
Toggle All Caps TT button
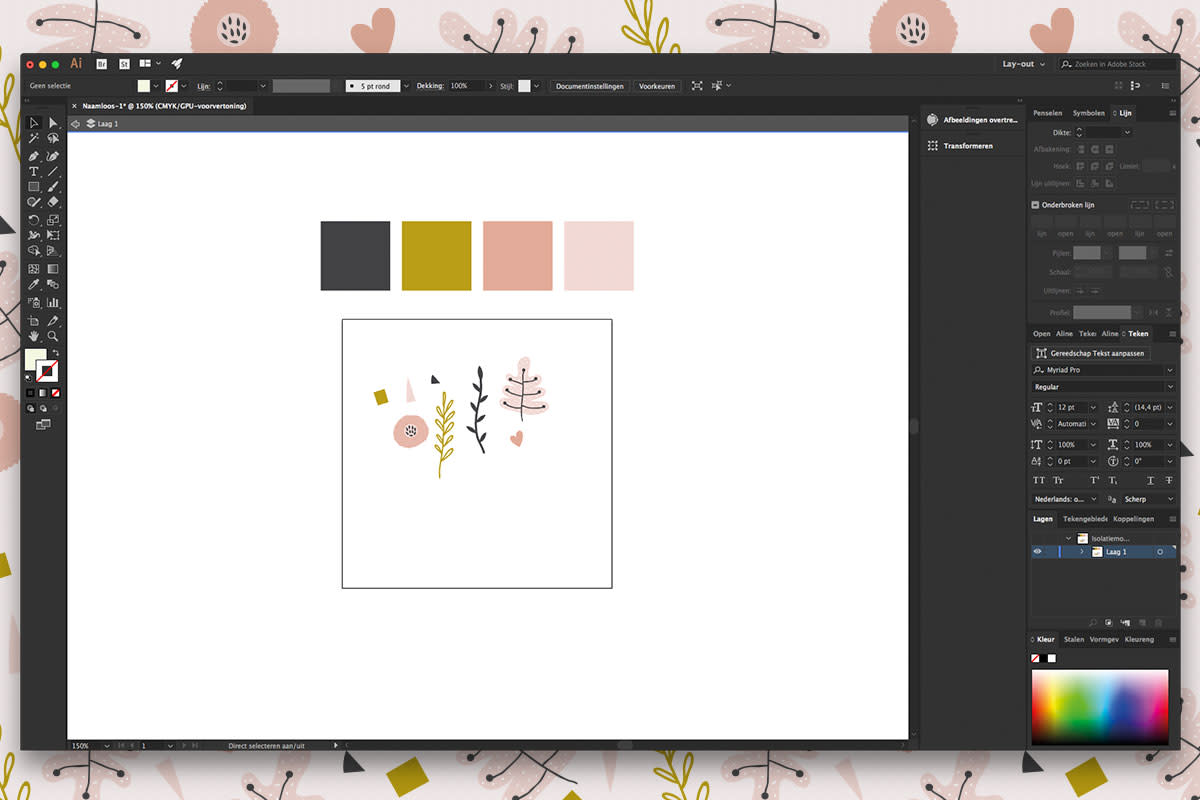[x=1038, y=481]
